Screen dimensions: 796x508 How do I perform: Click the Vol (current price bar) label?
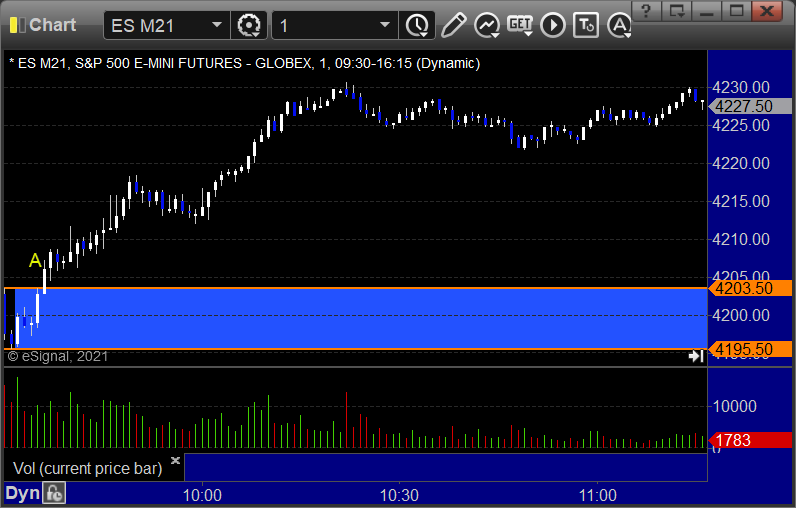(87, 468)
